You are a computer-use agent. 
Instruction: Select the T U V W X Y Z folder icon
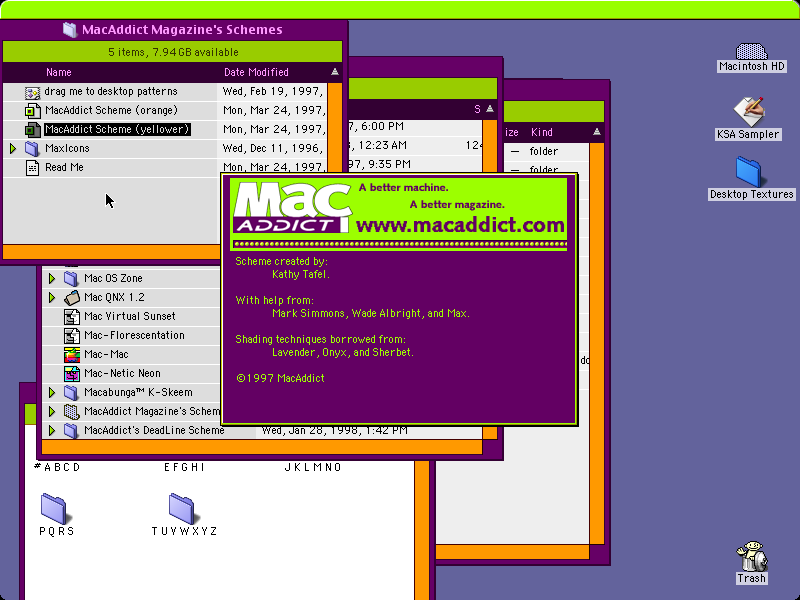coord(182,508)
